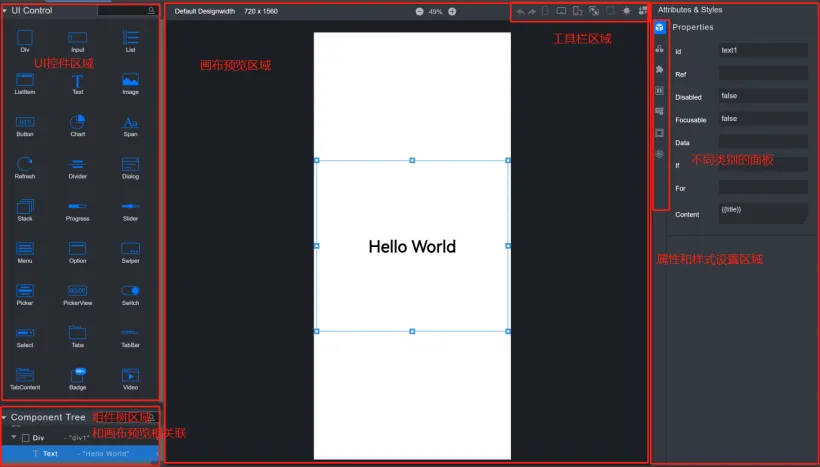The width and height of the screenshot is (820, 467).
Task: Collapse the Component Tree section
Action: [x=4, y=417]
